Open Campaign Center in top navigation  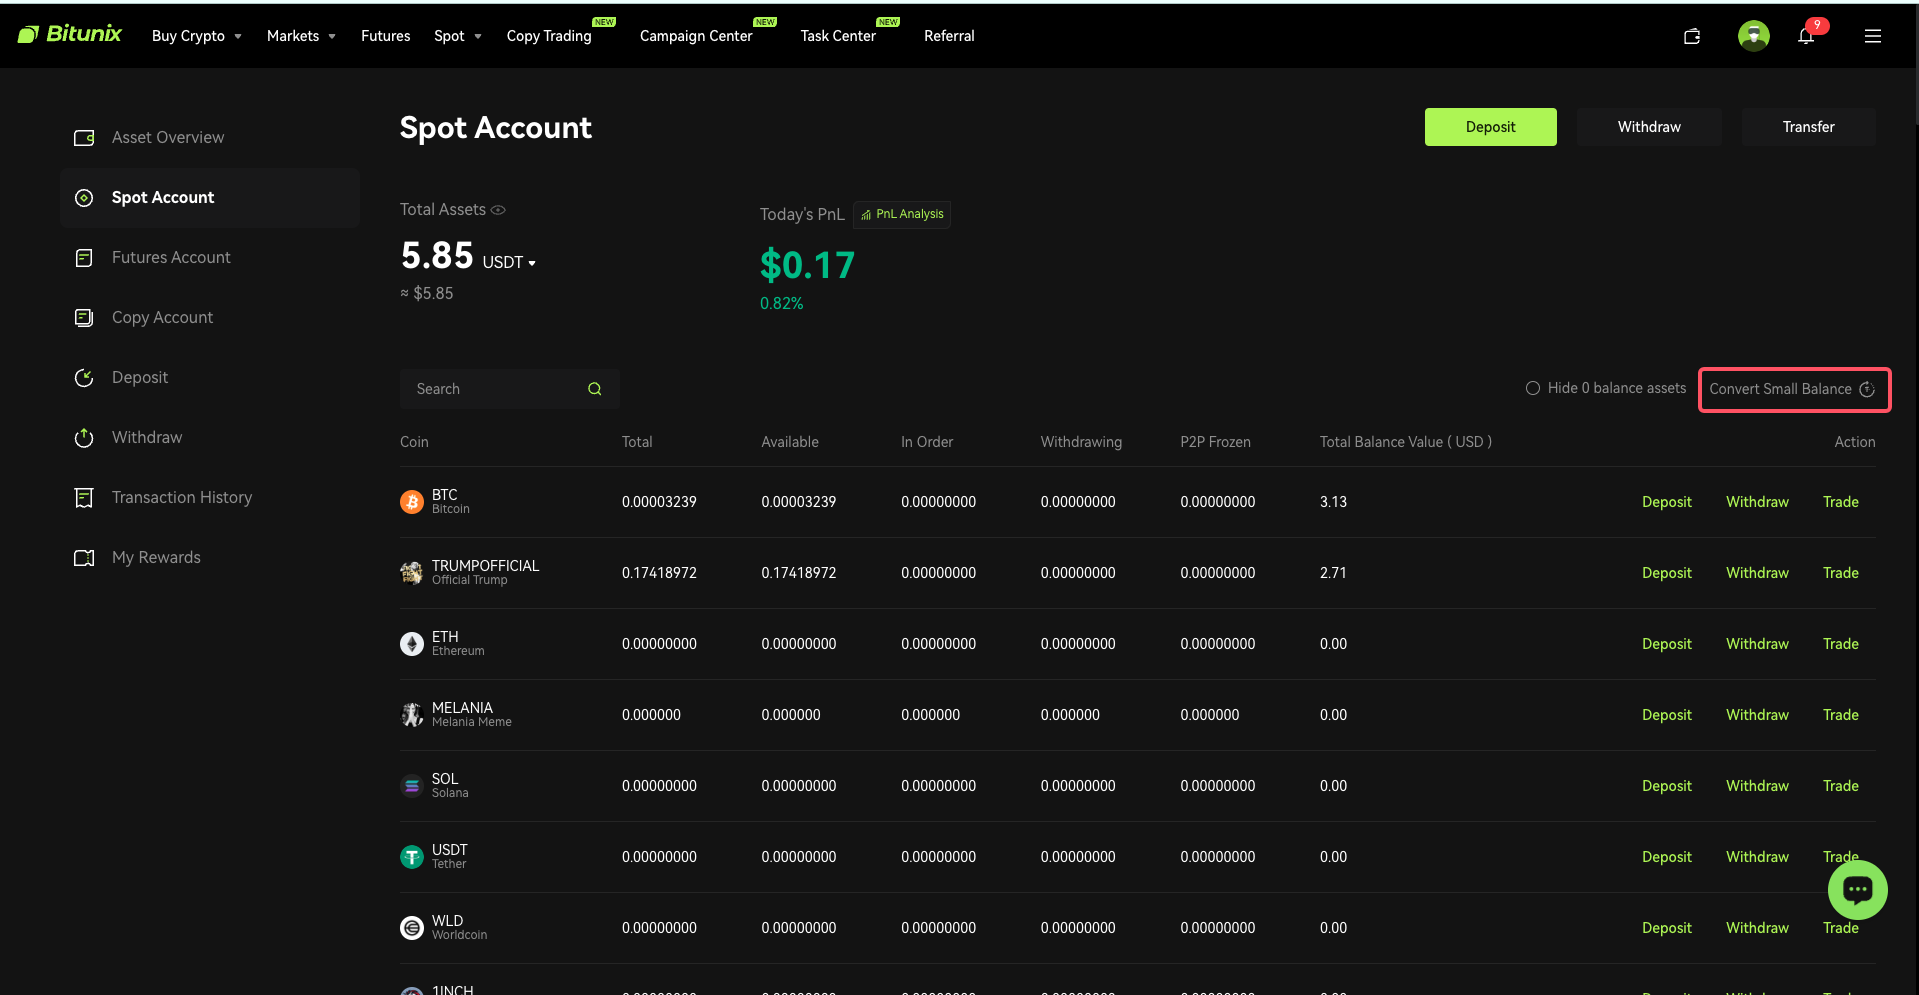(x=696, y=36)
